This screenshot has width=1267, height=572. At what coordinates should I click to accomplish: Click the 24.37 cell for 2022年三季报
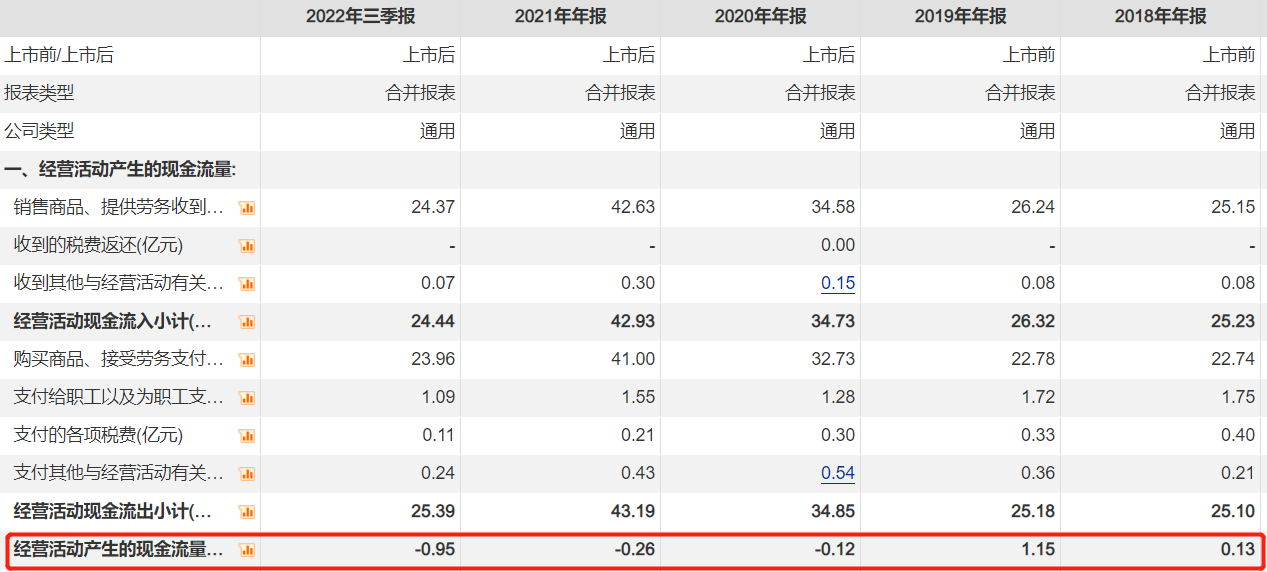433,207
